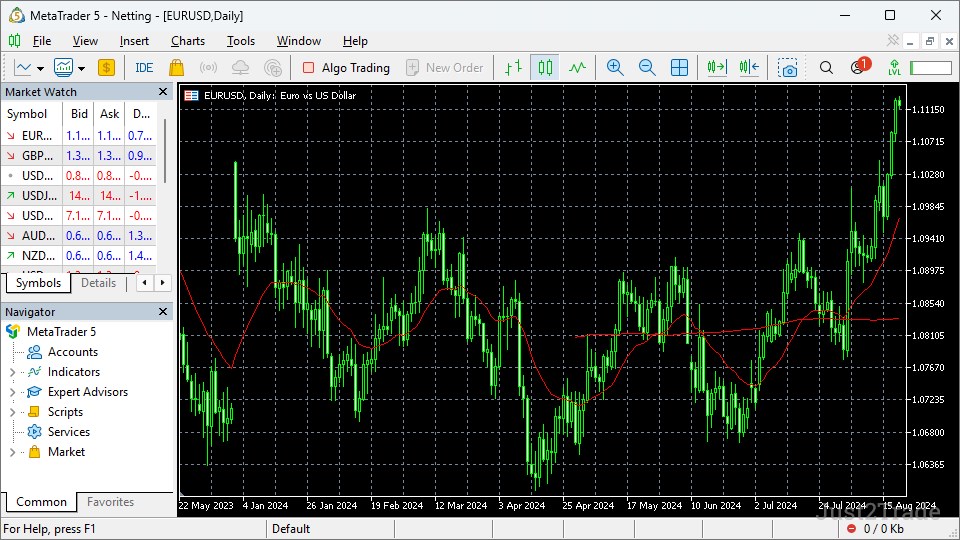Take a chart screenshot with camera icon
Screen dimensions: 960x540
[x=788, y=67]
